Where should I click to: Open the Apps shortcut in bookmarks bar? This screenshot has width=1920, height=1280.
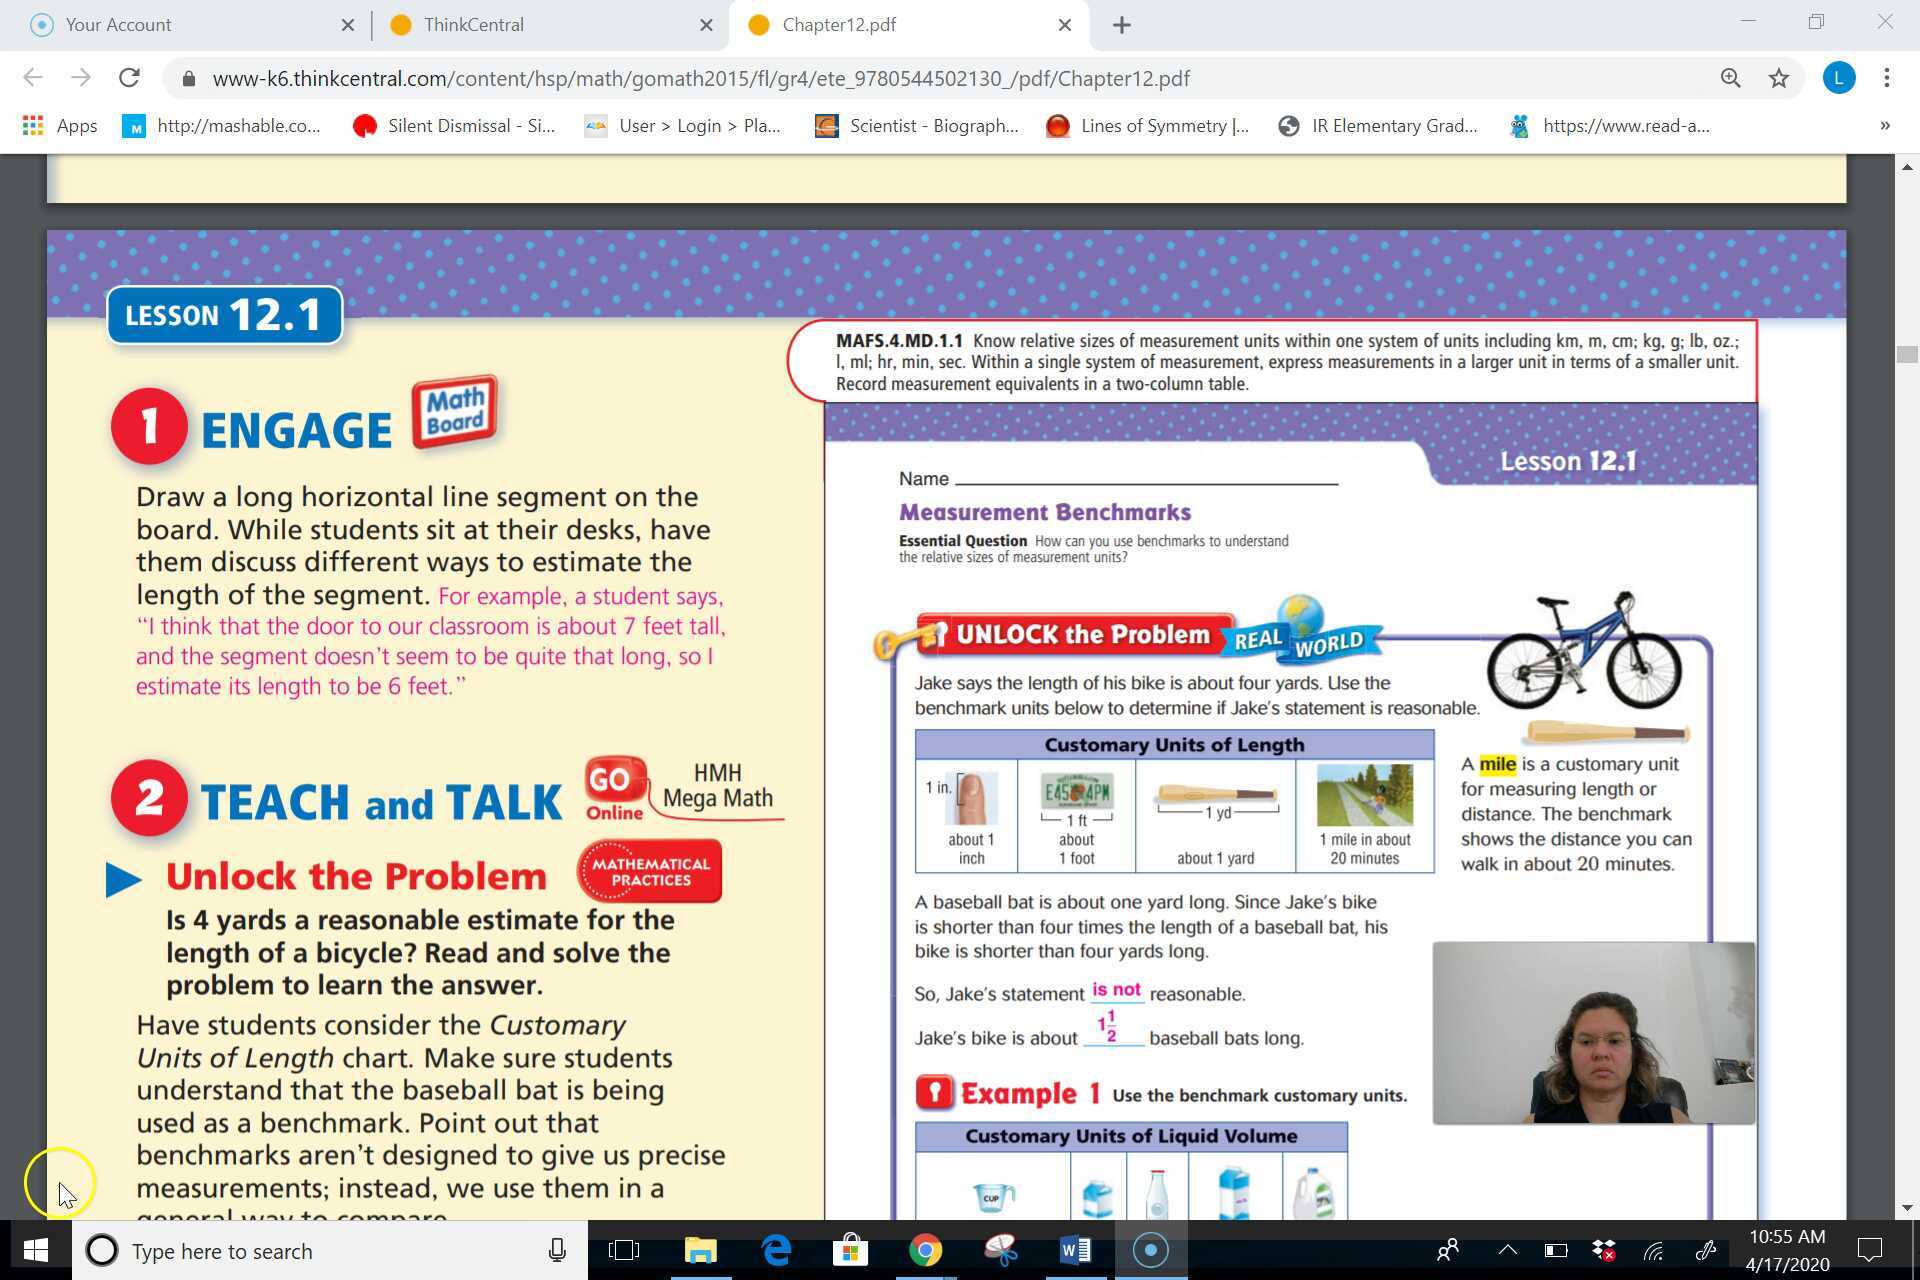tap(60, 126)
